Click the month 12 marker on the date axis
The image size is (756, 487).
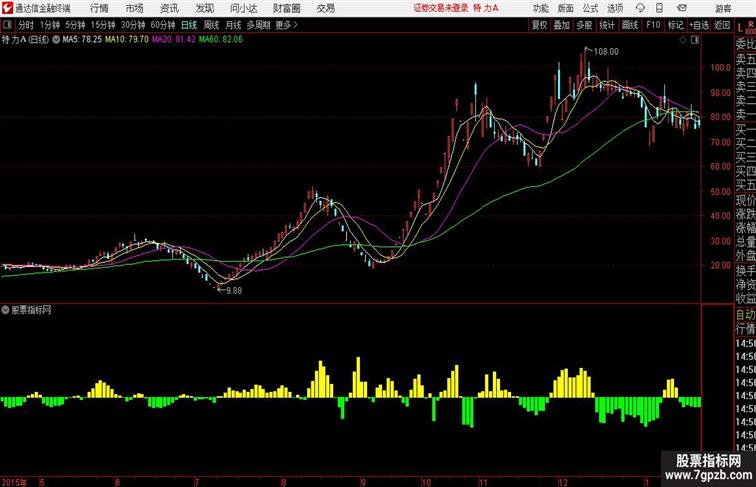pos(563,482)
